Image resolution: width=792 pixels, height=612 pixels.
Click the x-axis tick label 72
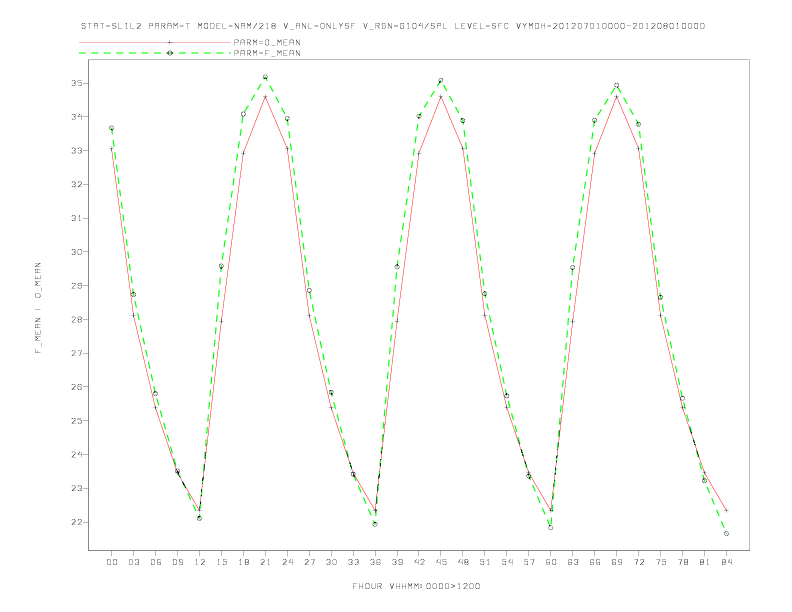(638, 562)
